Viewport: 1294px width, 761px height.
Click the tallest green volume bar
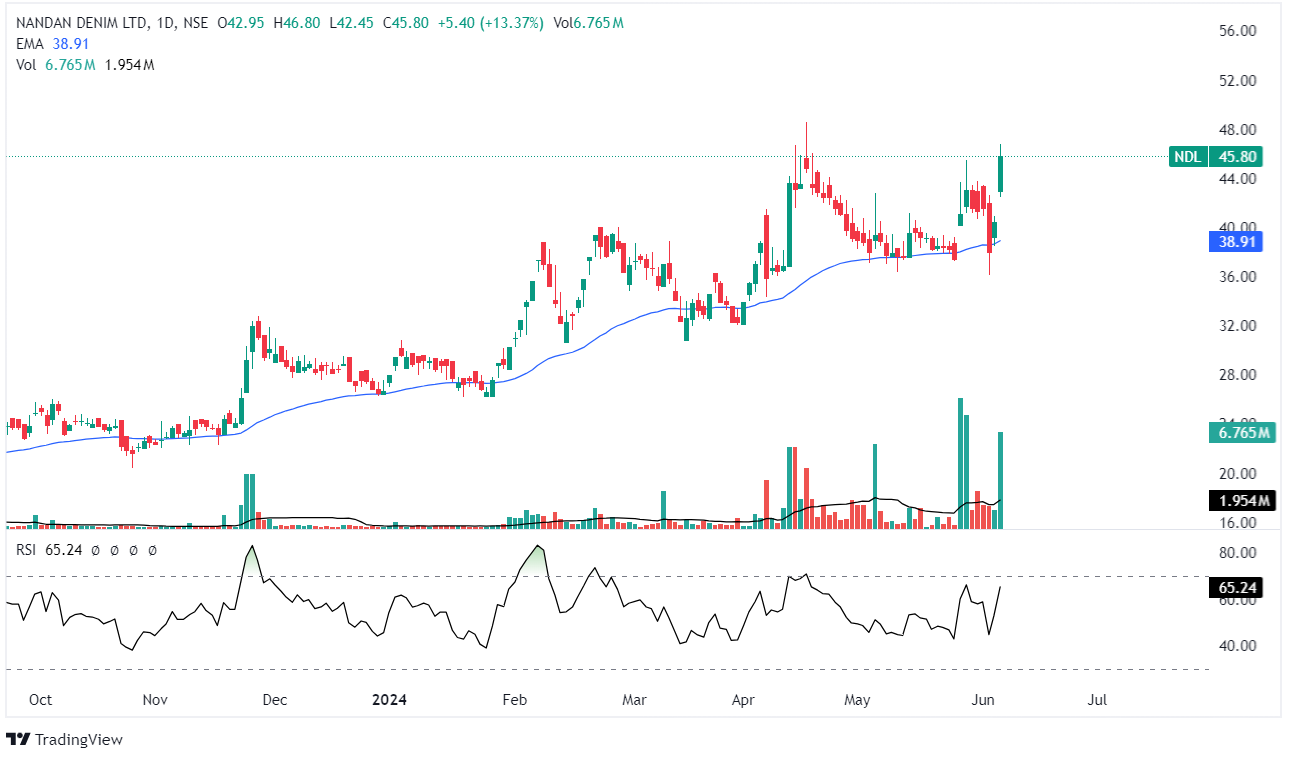960,462
